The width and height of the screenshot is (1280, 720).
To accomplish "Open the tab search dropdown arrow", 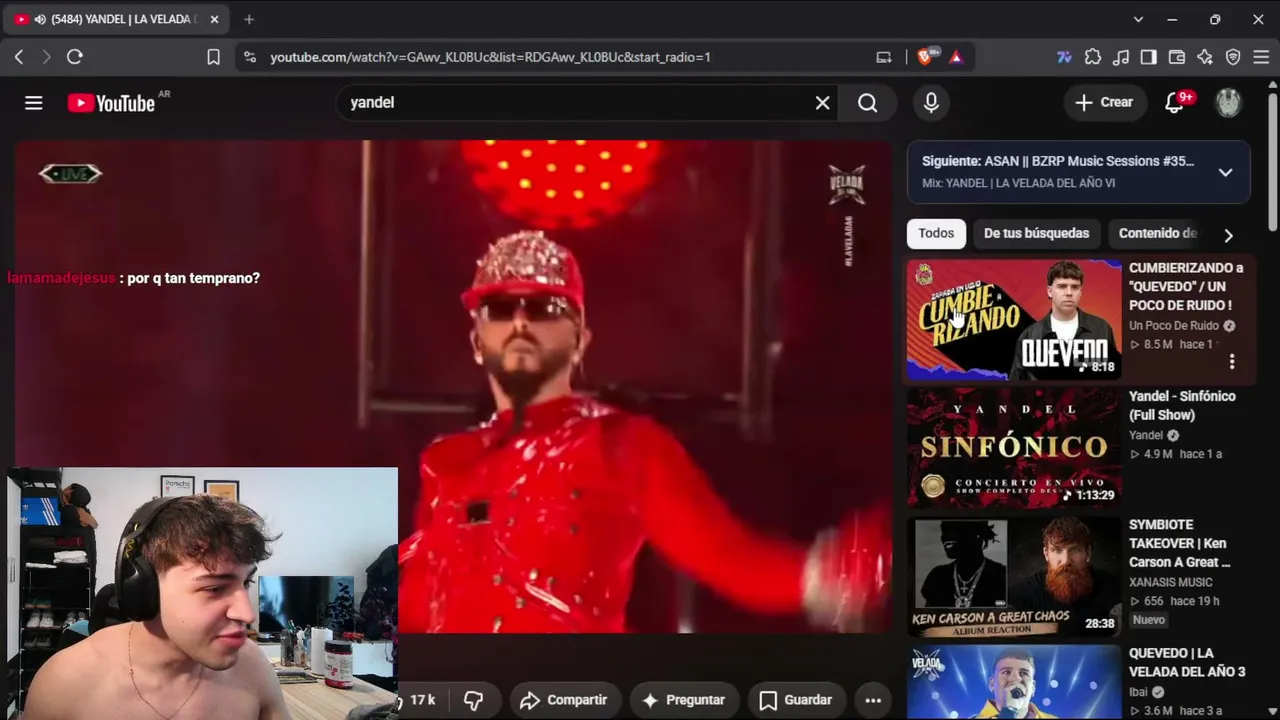I will 1138,19.
